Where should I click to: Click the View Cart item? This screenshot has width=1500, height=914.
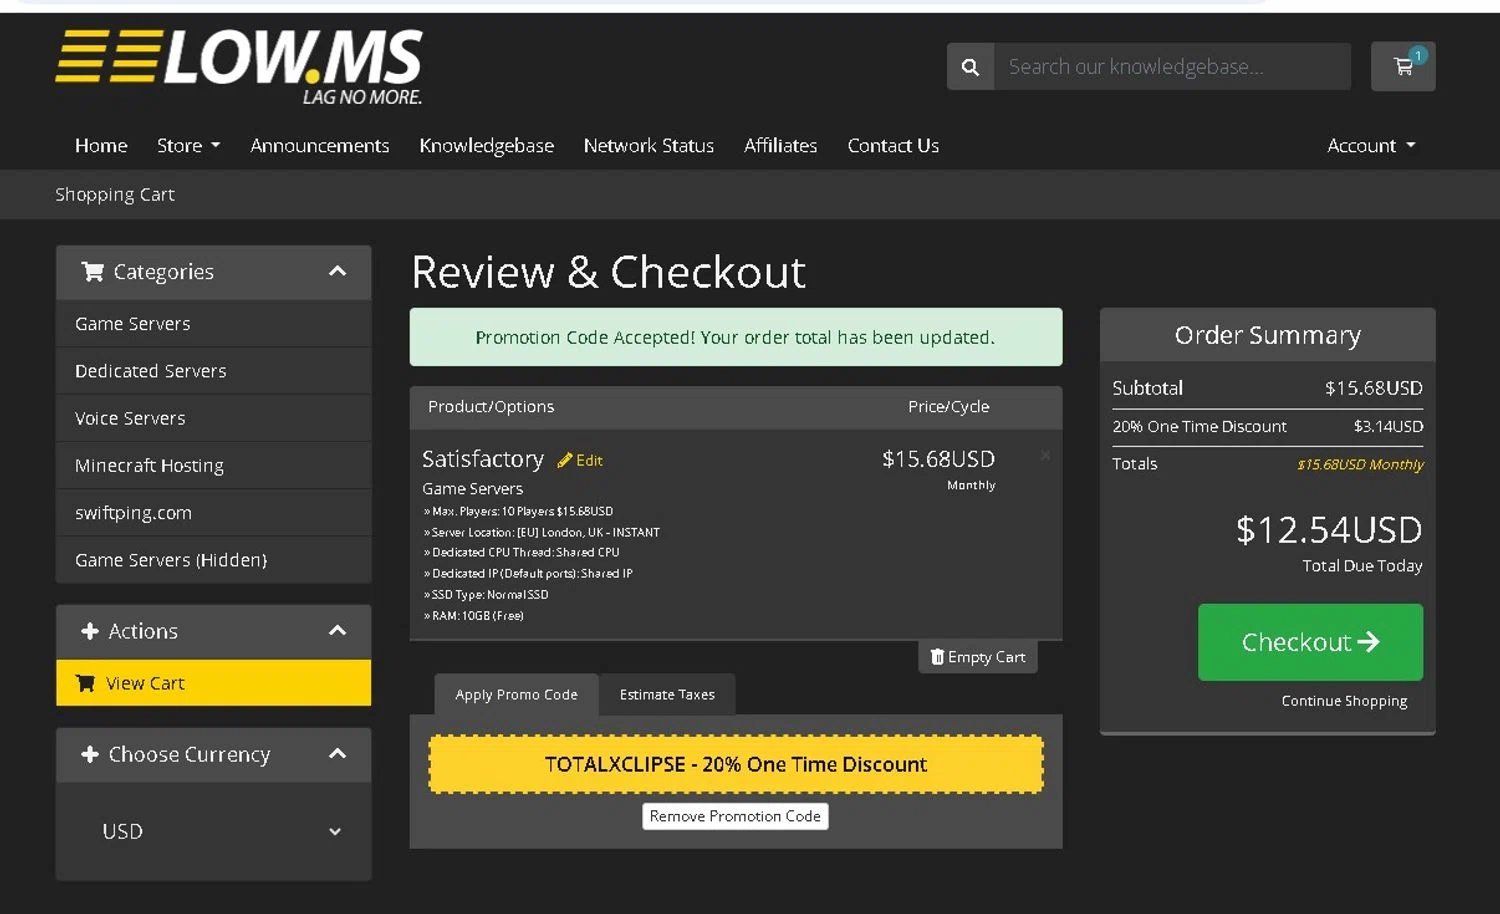tap(214, 683)
